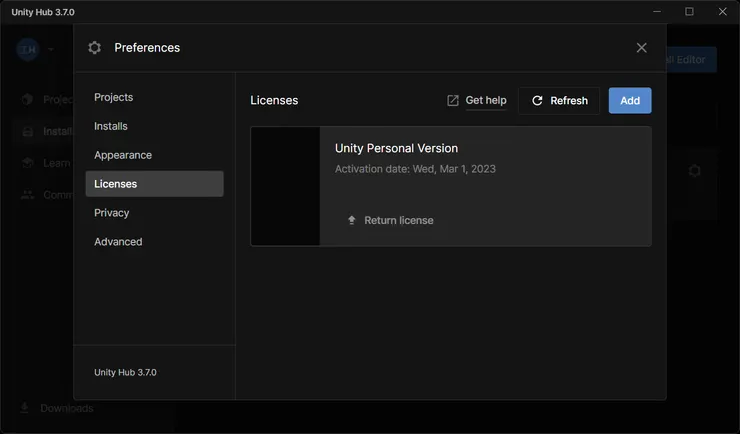The width and height of the screenshot is (740, 434).
Task: Open the Appearance settings tab
Action: [123, 155]
